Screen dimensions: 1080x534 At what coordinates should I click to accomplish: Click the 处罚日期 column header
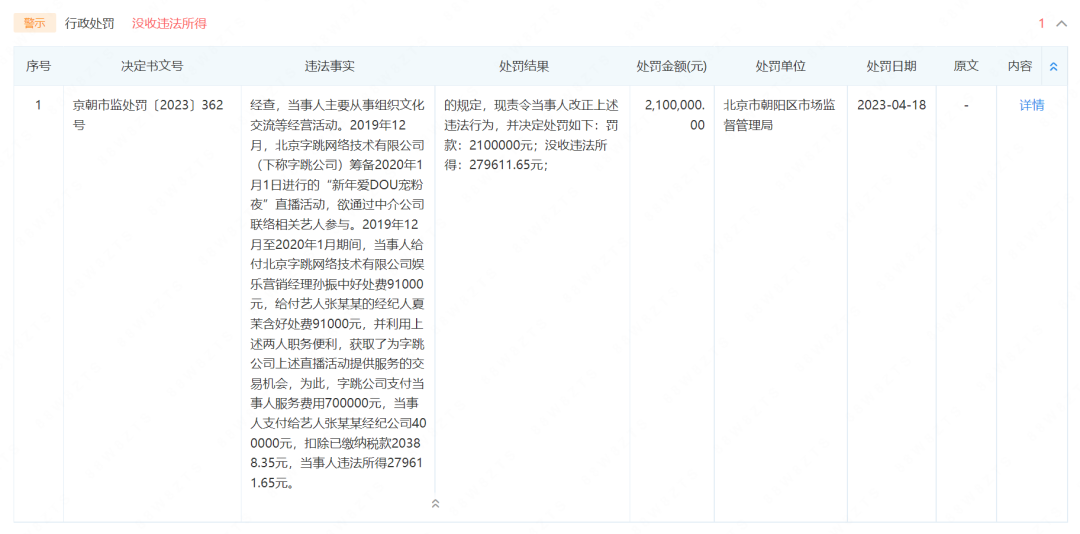point(891,66)
